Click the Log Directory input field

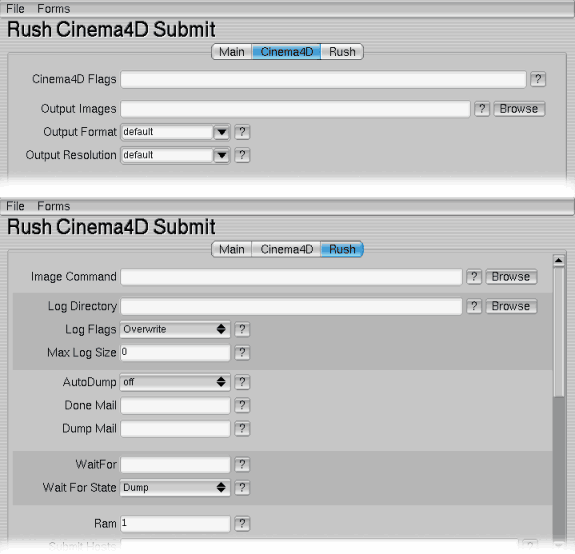291,307
